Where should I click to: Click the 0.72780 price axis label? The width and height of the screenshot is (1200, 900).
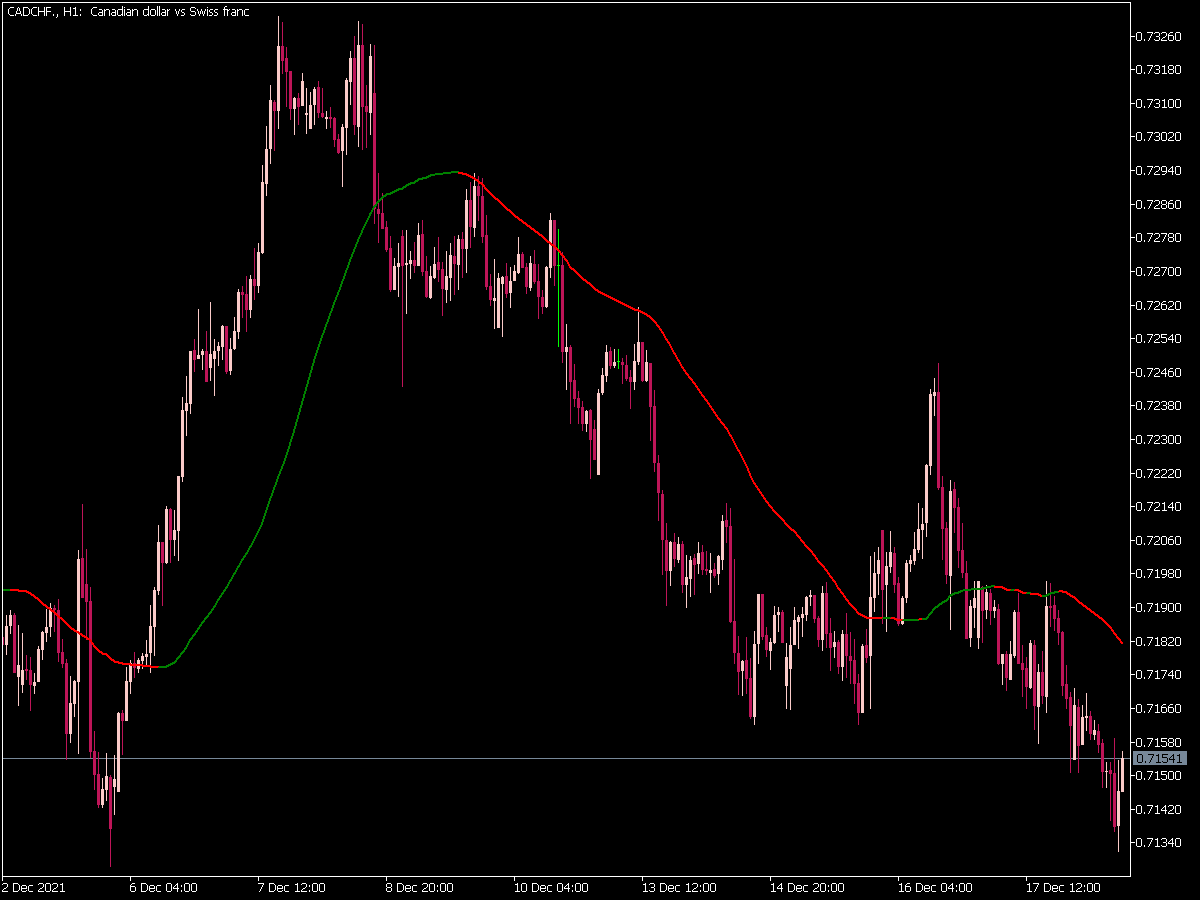pos(1157,238)
